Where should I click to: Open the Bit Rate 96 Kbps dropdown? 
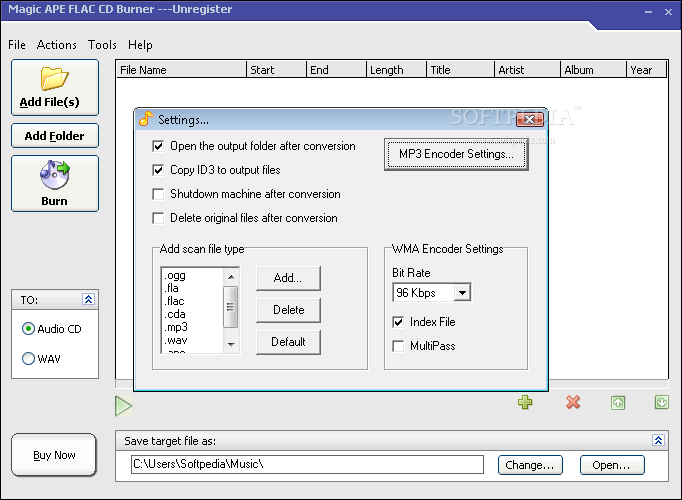[462, 293]
